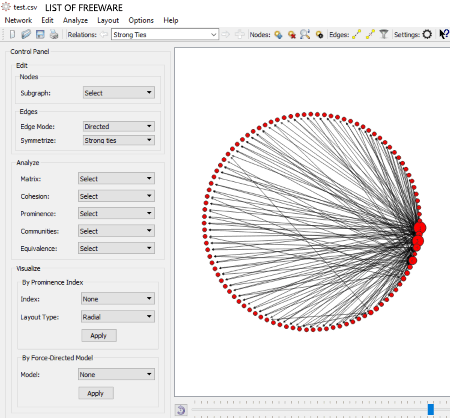Open the Prominence Select dropdown
Screen dimensions: 450x418
click(116, 213)
